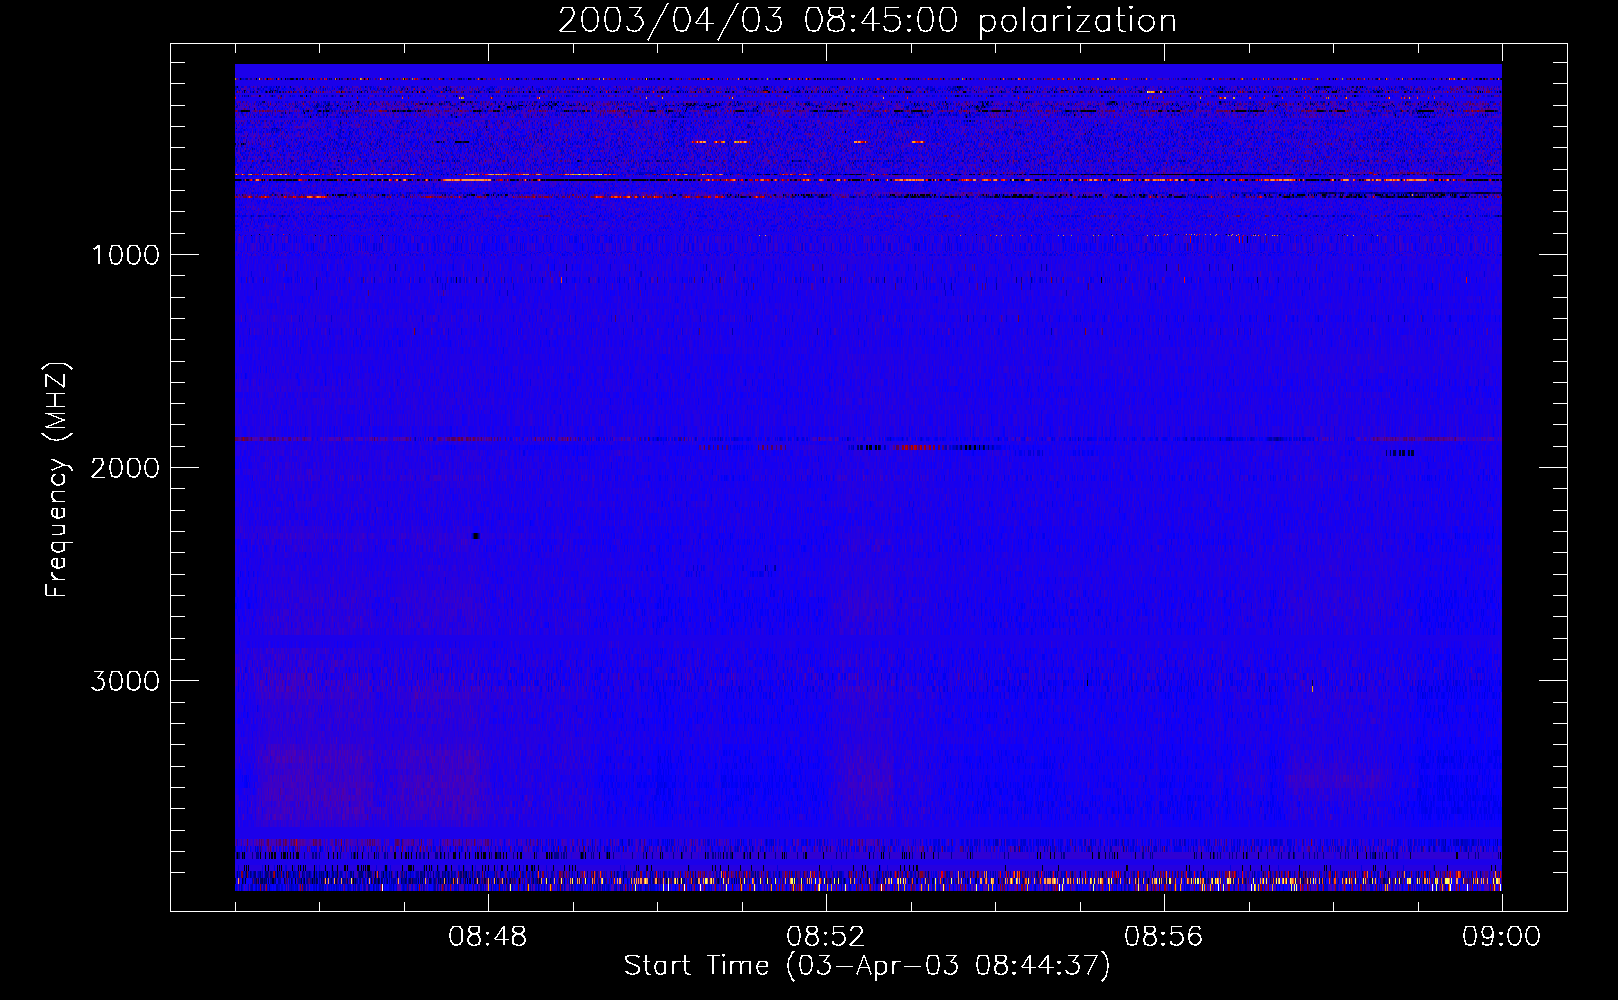Select the 1000 frequency axis label

point(126,255)
